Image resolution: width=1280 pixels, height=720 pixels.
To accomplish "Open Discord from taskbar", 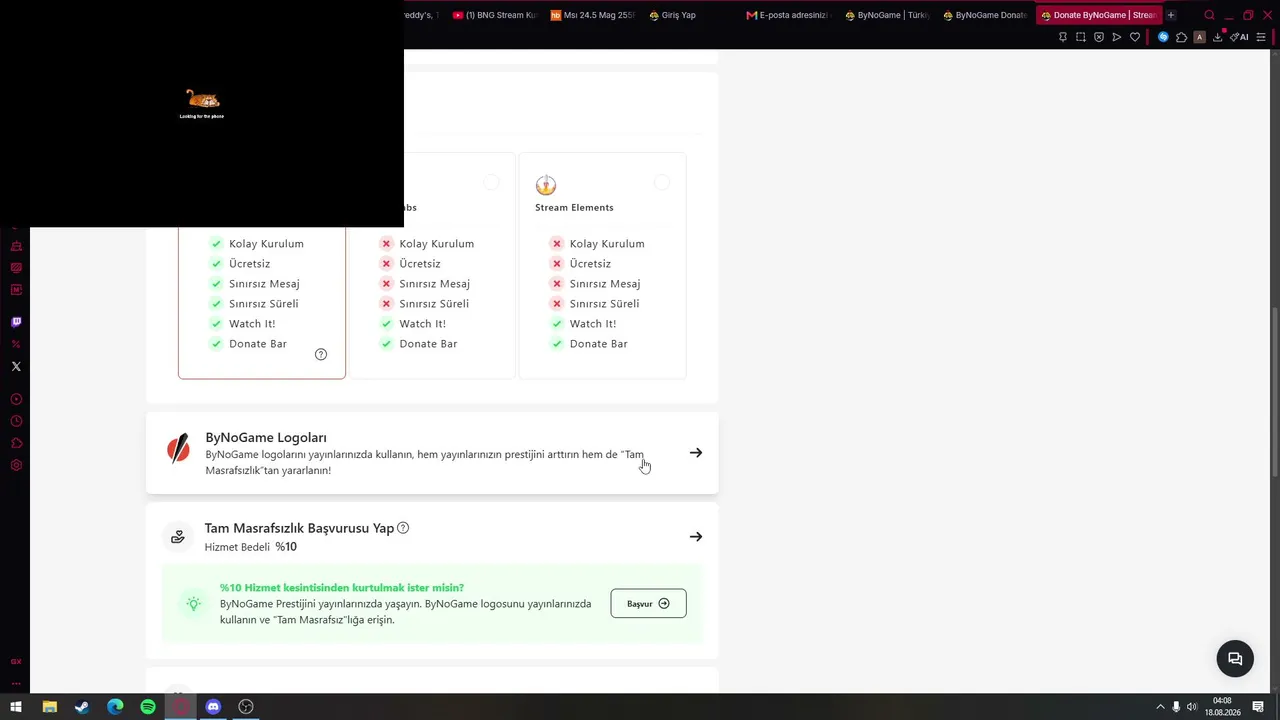I will (213, 707).
